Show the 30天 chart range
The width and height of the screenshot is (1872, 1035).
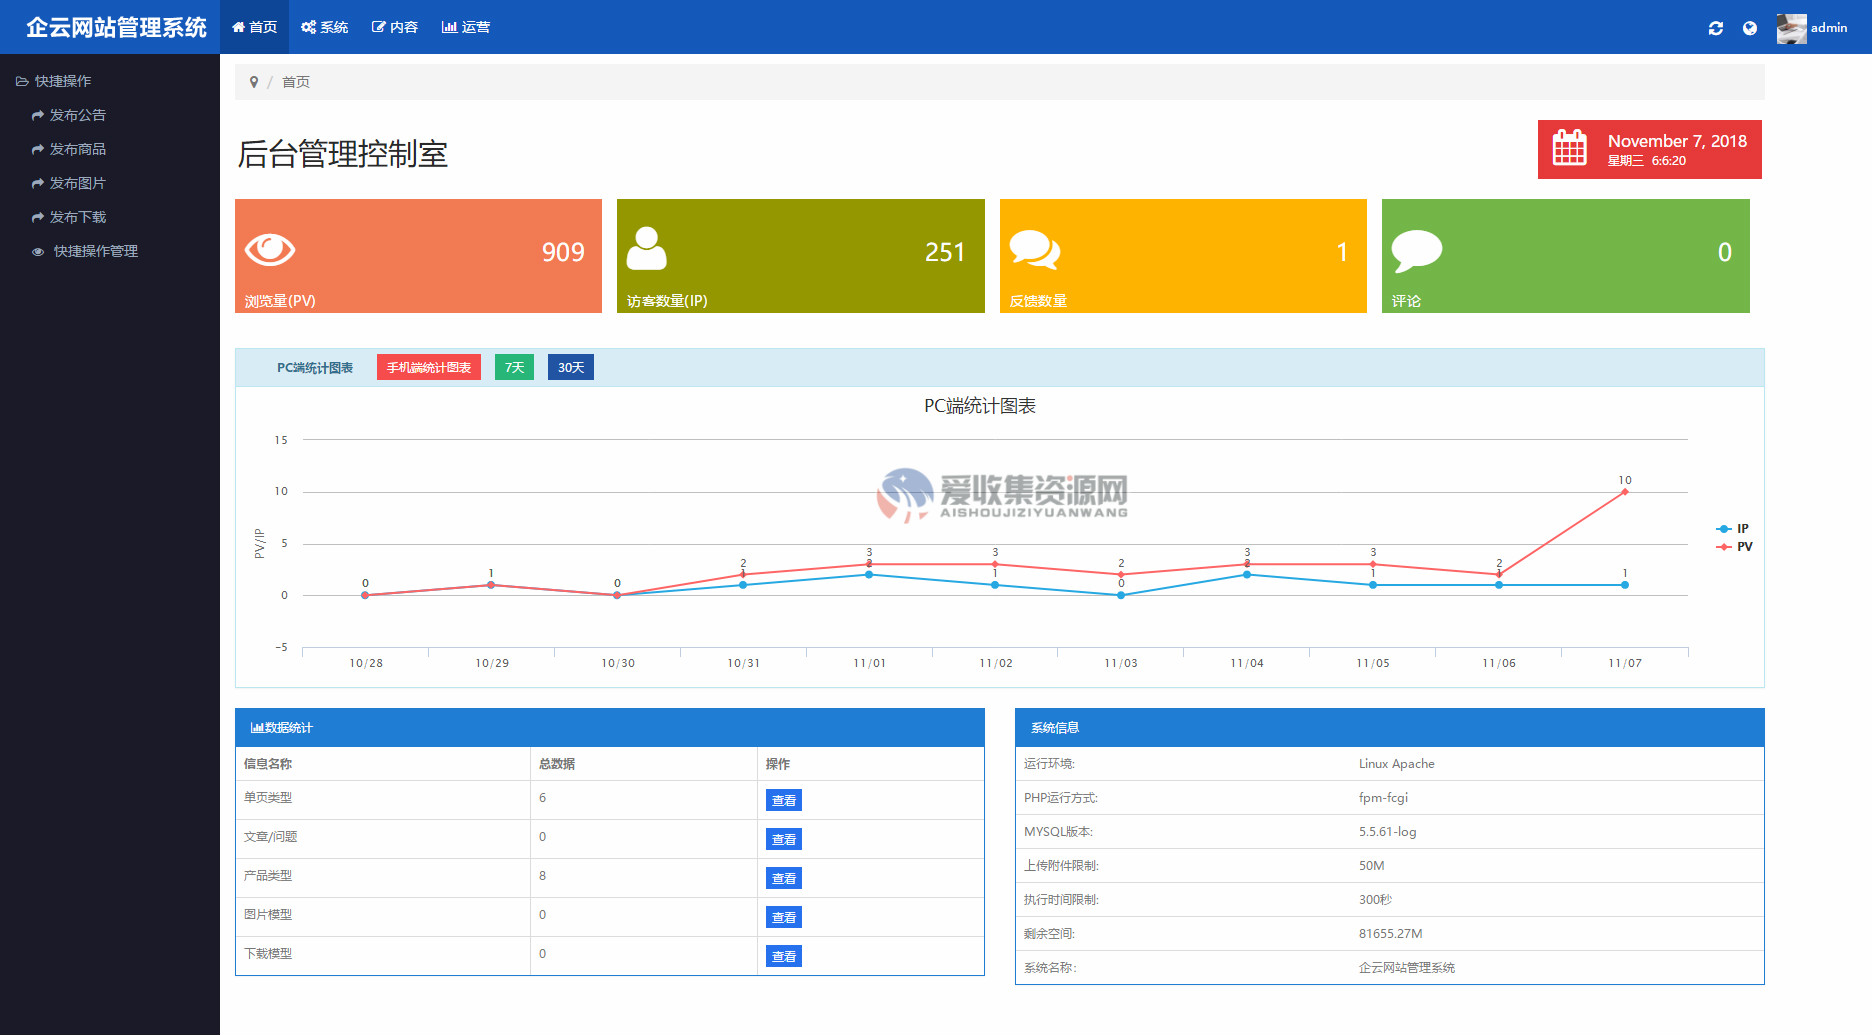[570, 367]
